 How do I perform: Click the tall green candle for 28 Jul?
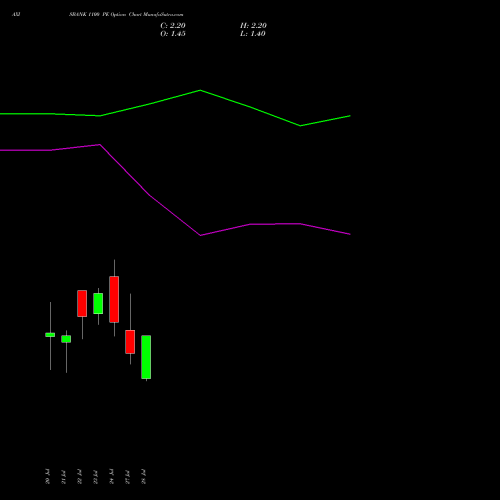pos(146,357)
